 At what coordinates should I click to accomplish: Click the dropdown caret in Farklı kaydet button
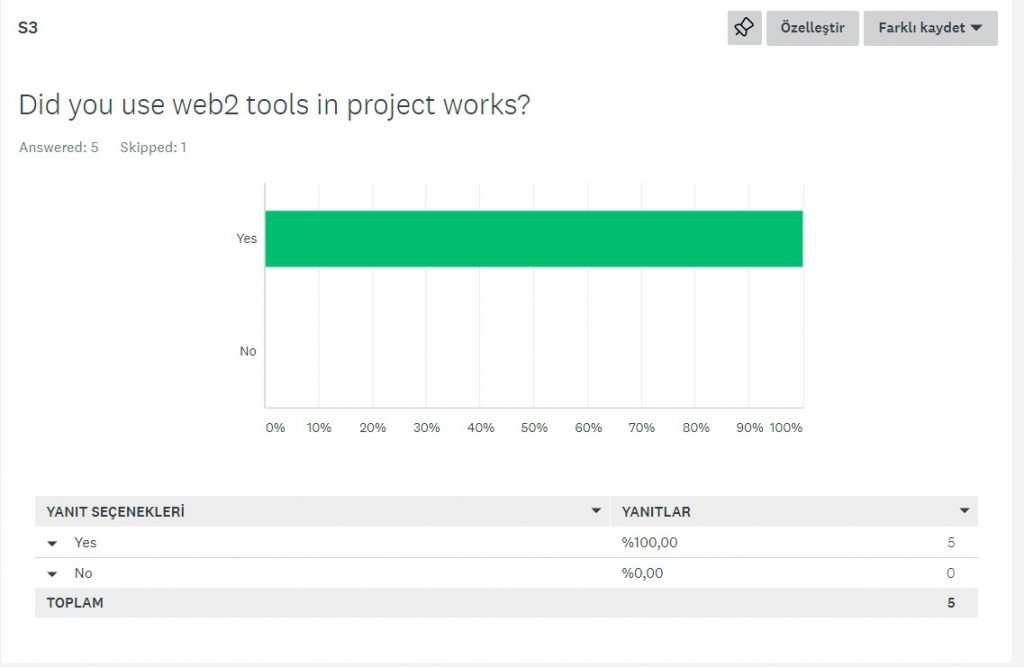click(975, 28)
